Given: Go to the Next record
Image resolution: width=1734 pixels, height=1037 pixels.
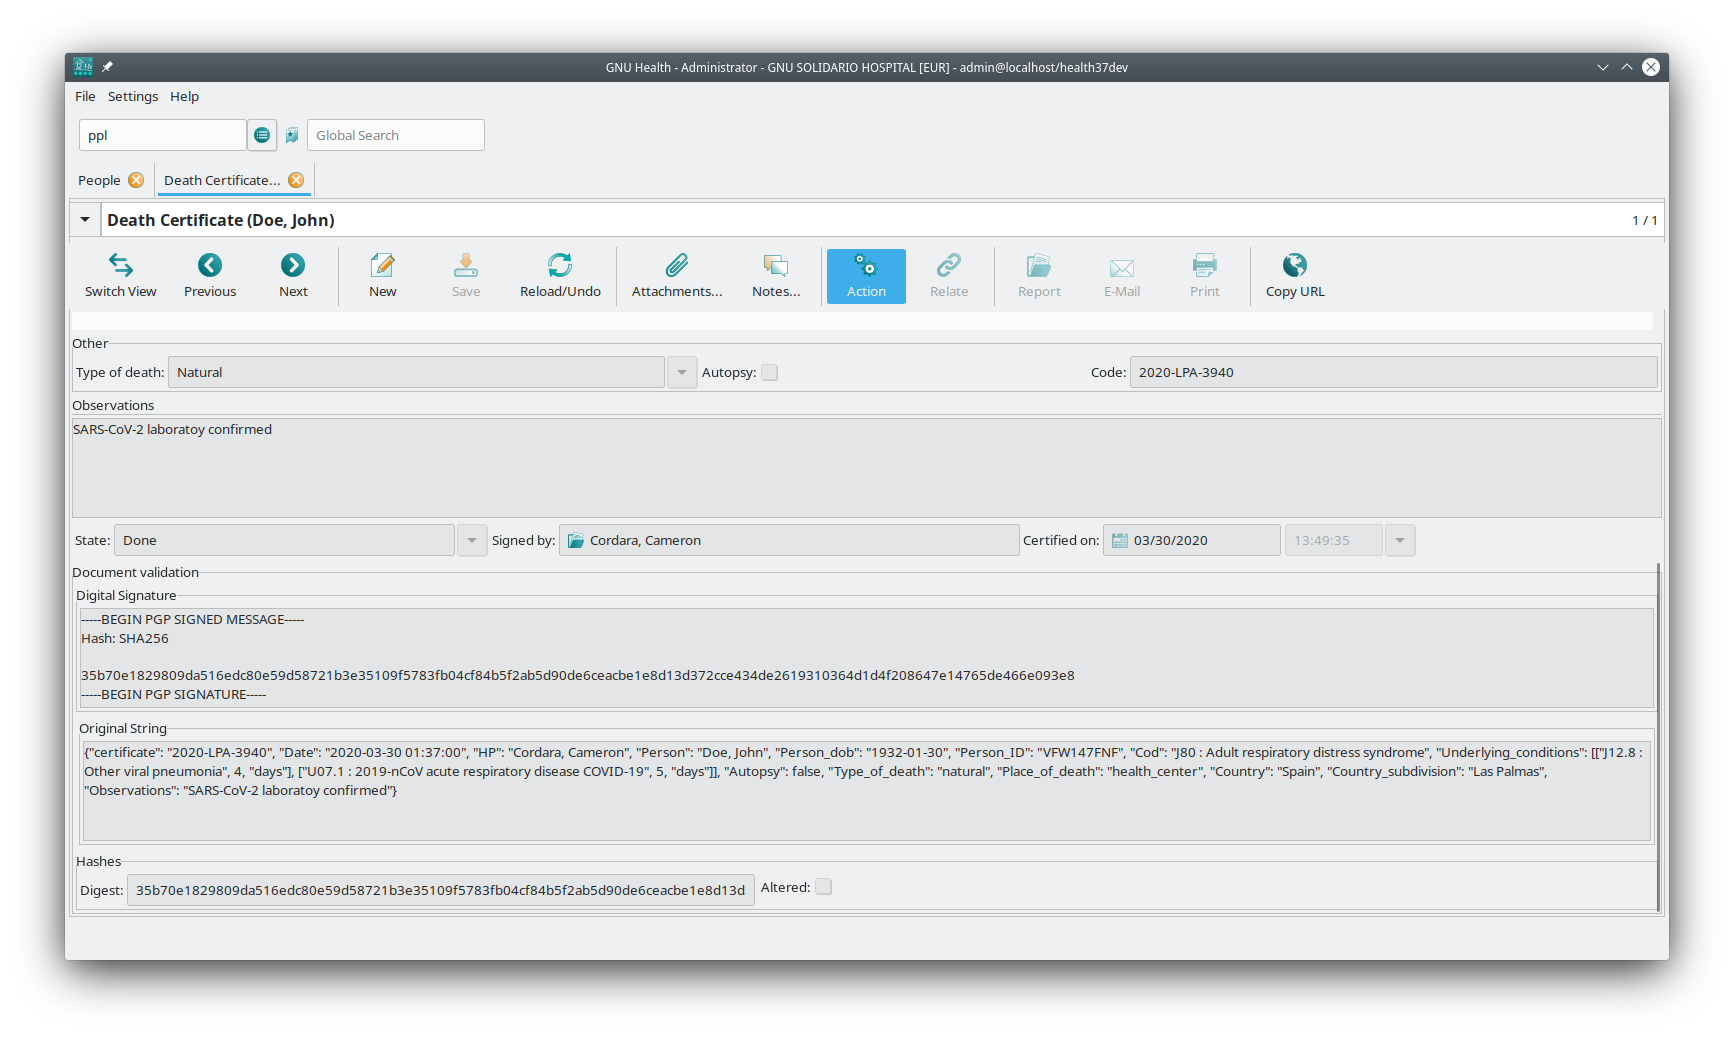Looking at the screenshot, I should coord(293,266).
